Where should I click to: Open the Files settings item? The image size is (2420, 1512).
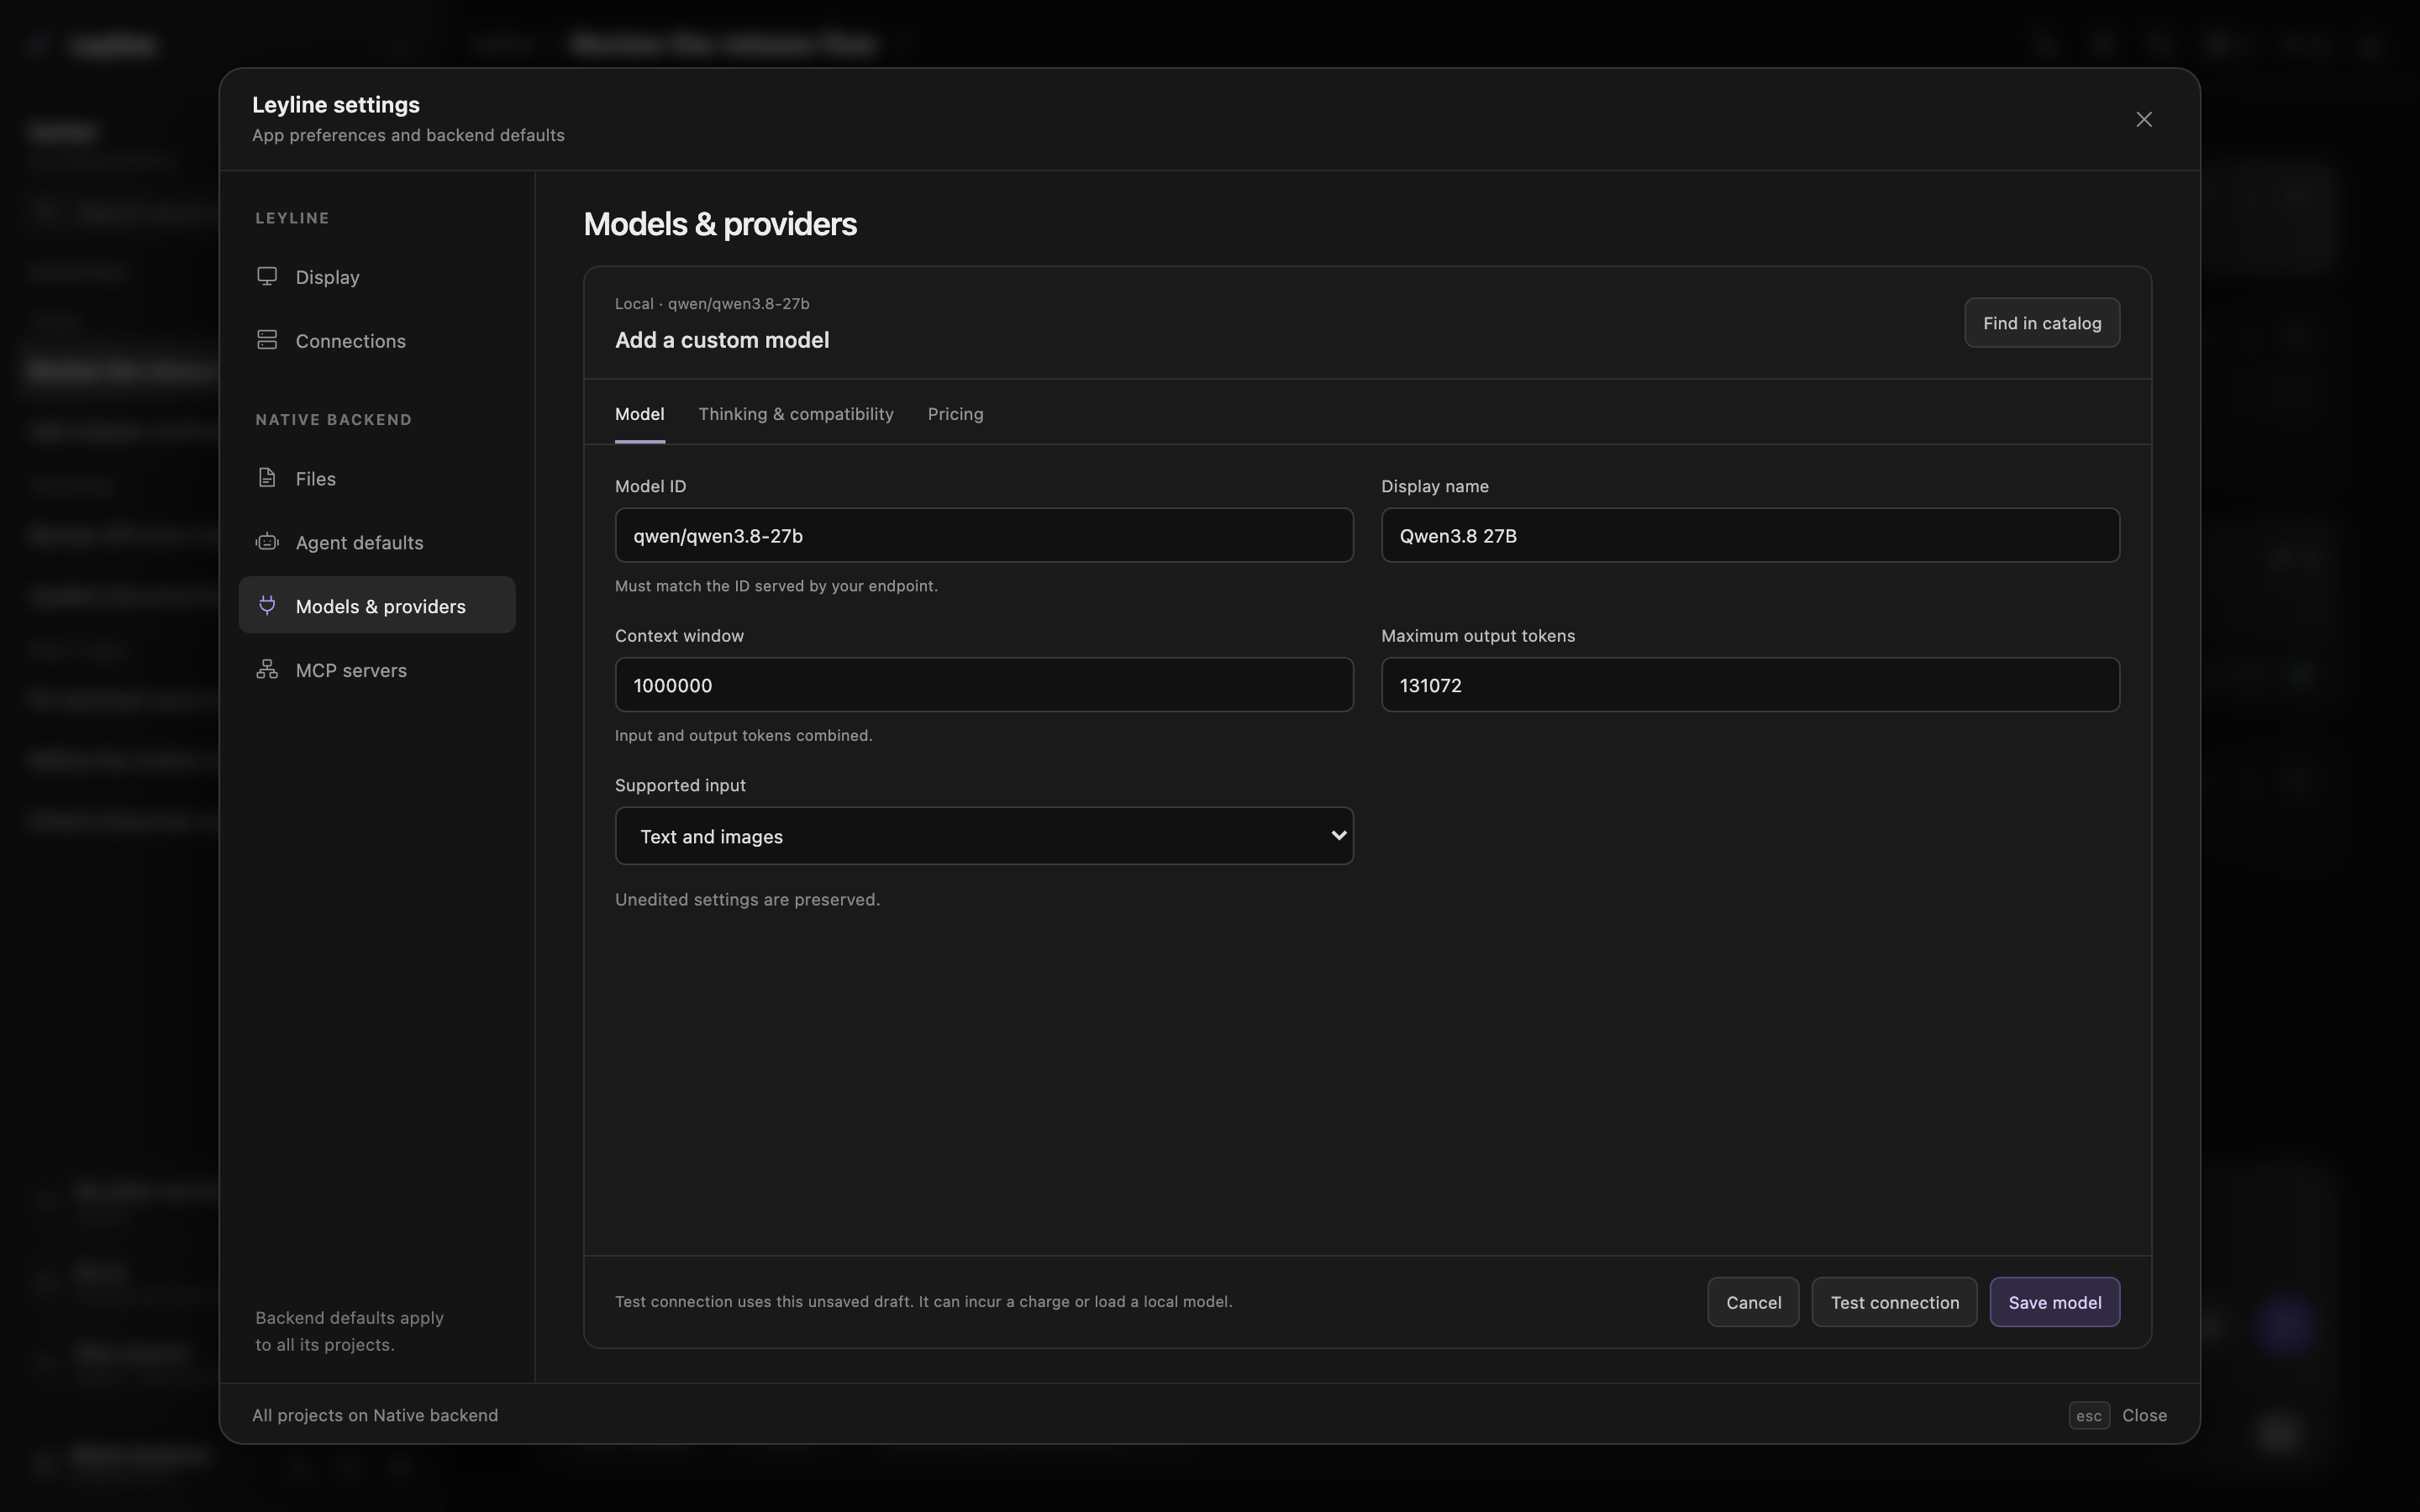(377, 478)
